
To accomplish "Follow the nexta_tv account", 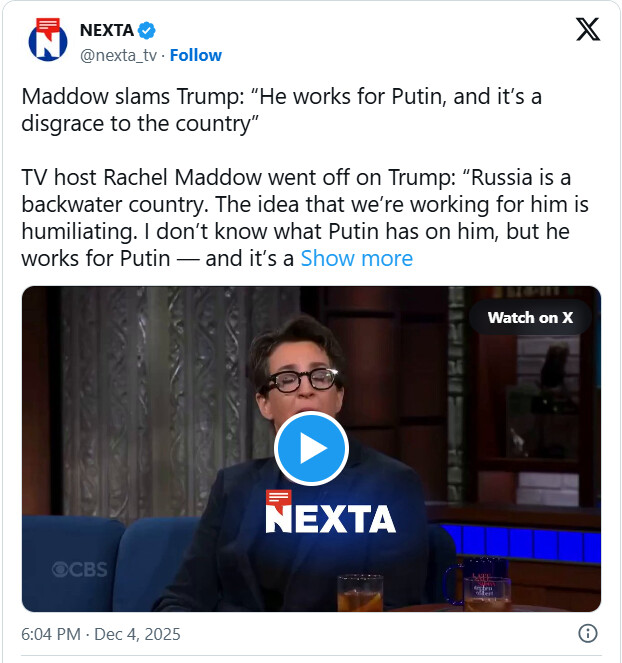I will coord(196,55).
